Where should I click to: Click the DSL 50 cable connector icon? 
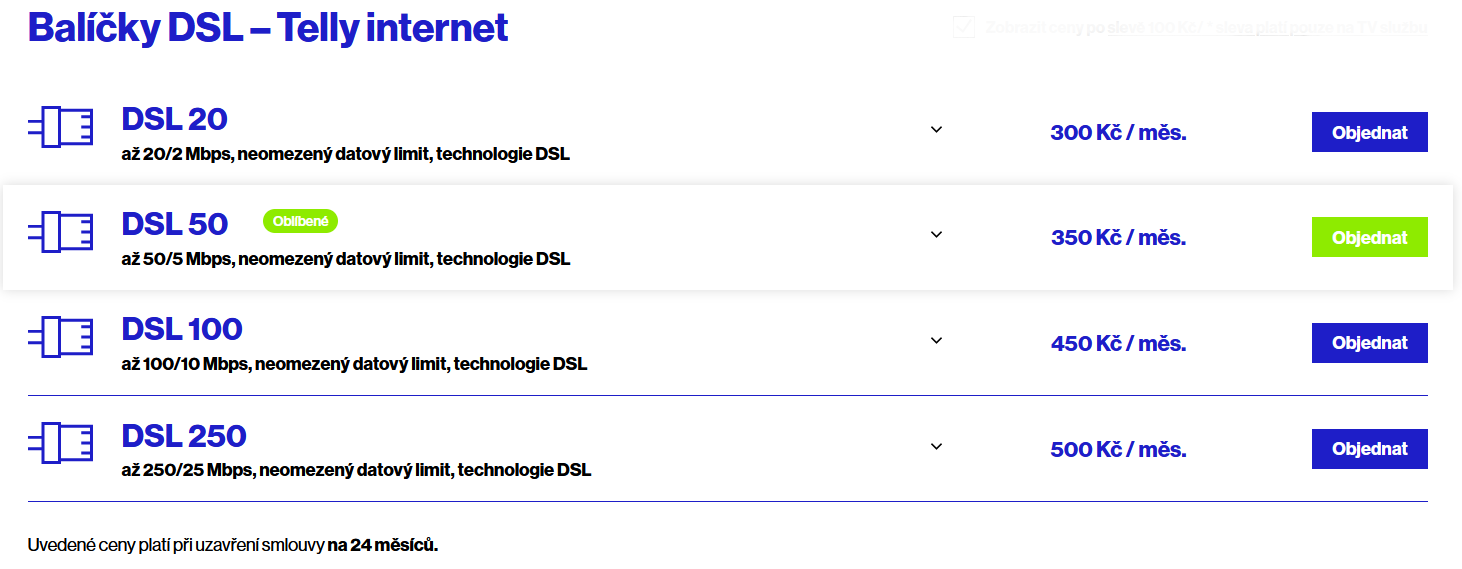click(60, 232)
